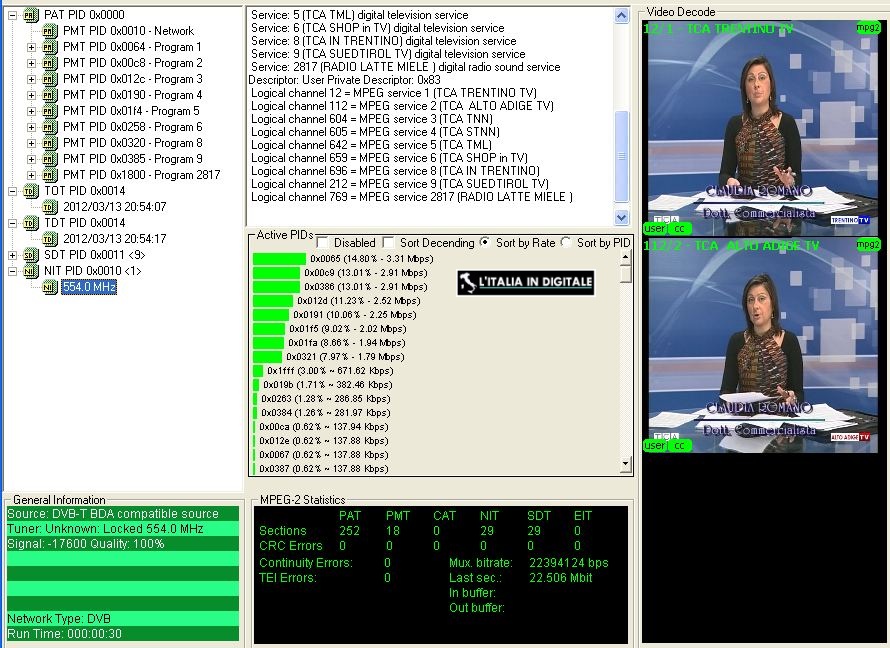Collapse the PAT PID 0x0000 tree node
The height and width of the screenshot is (648, 890).
point(13,15)
